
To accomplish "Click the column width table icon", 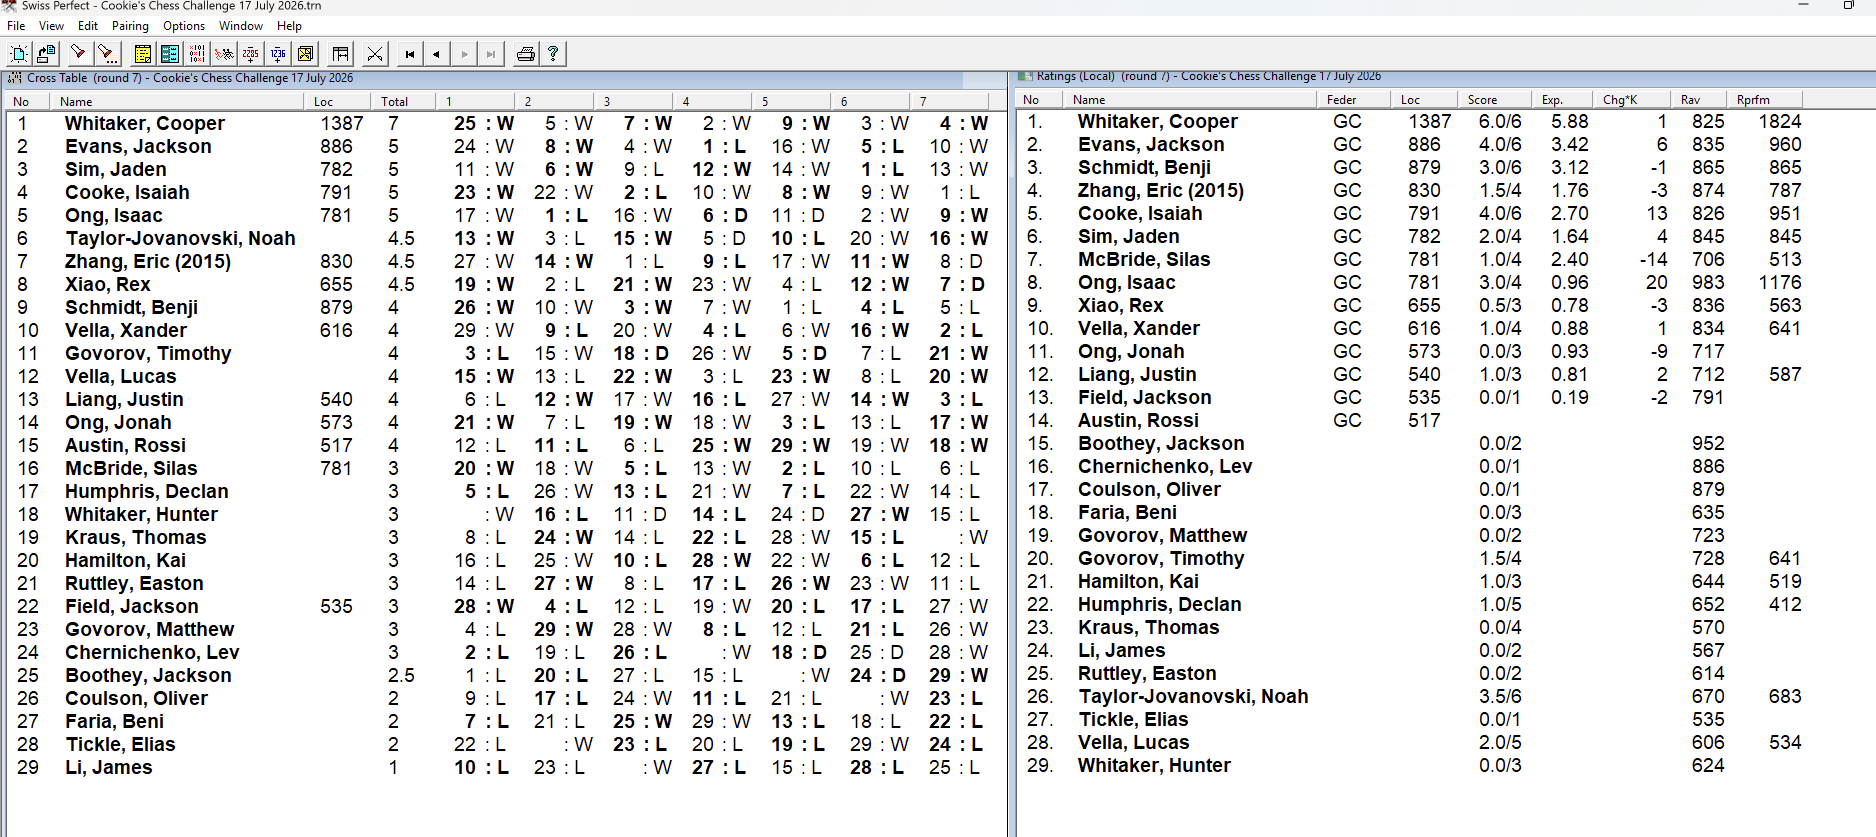I will [341, 54].
